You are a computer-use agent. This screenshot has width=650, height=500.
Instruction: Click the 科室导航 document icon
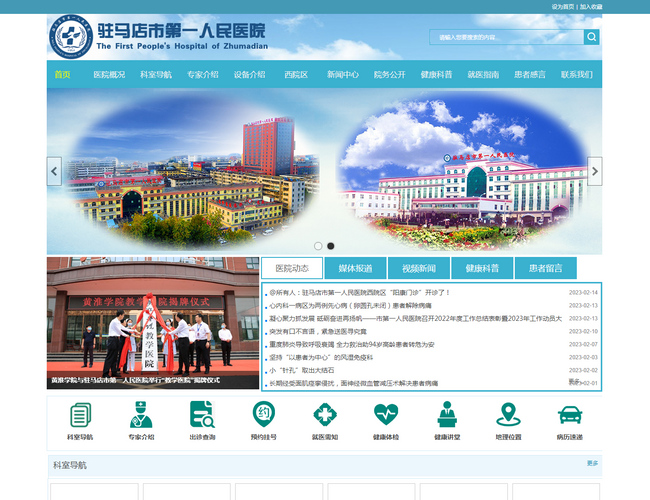(x=80, y=415)
